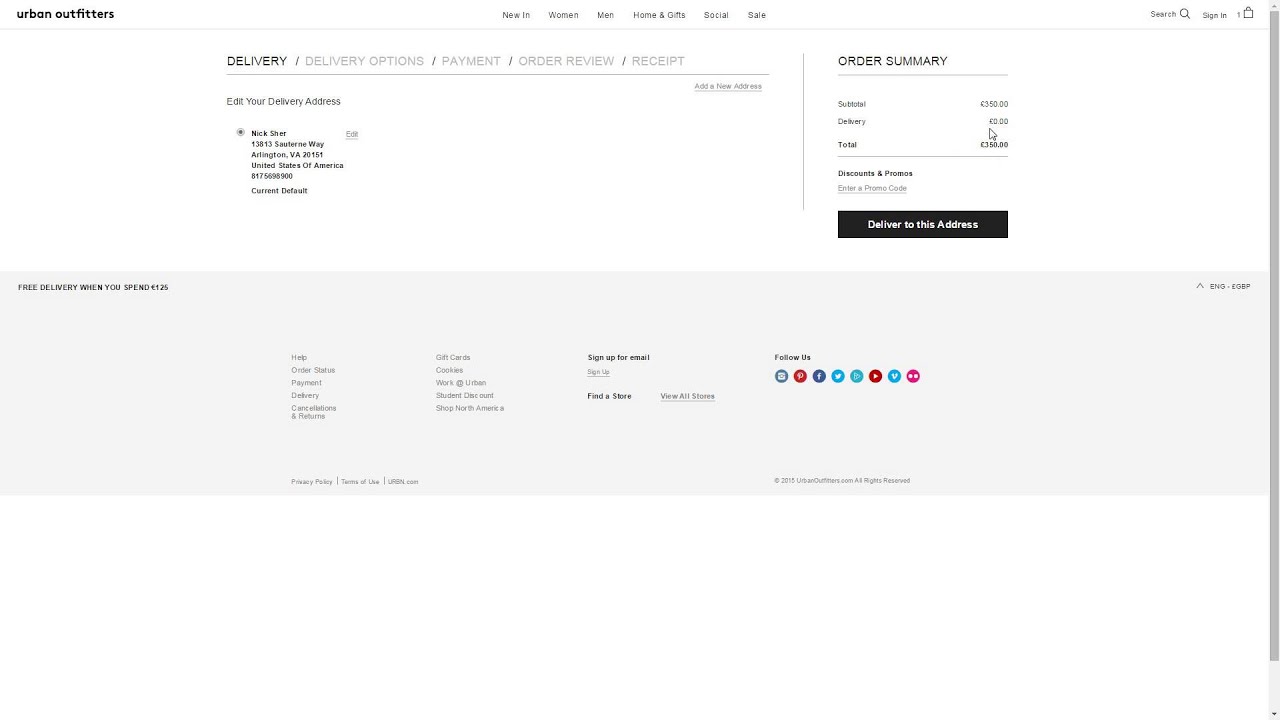Click the Total £350.00 amount

994,145
